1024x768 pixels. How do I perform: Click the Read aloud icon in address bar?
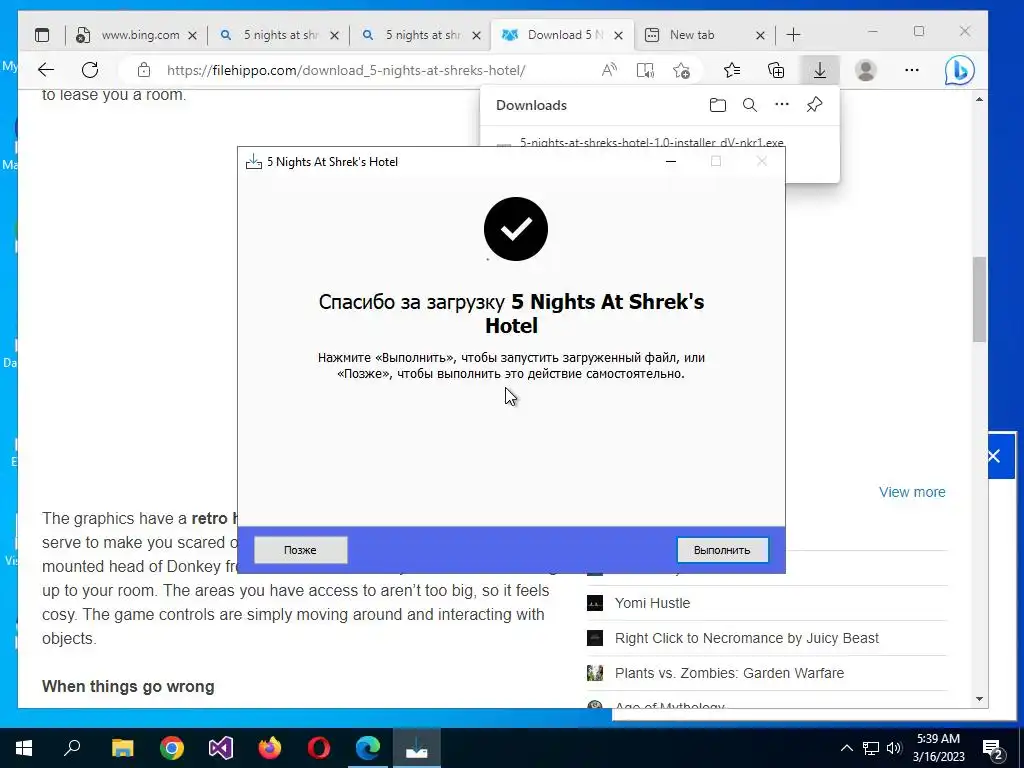tap(609, 70)
